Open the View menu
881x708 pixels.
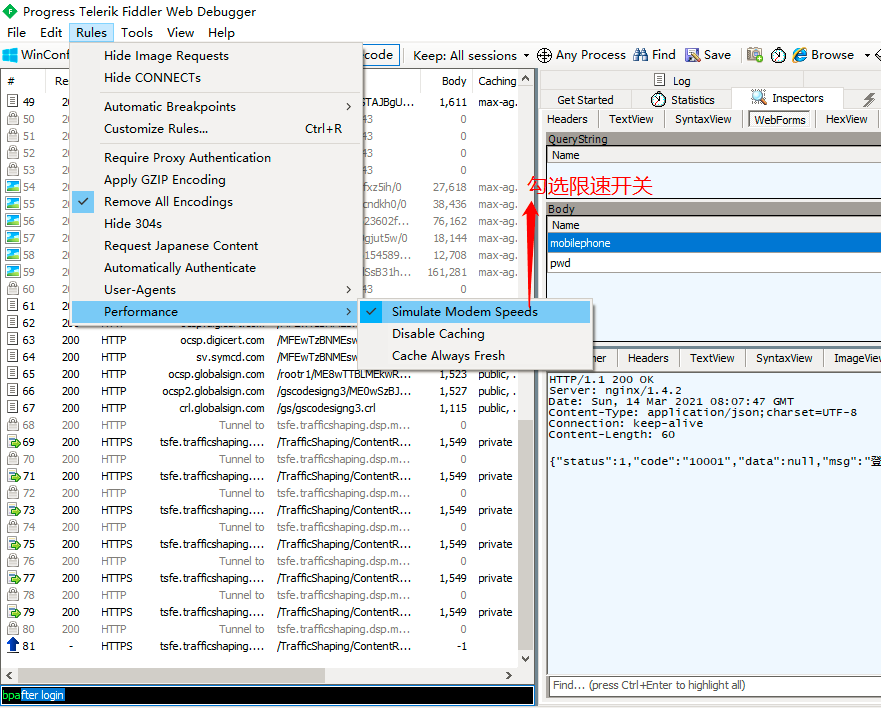pos(180,33)
